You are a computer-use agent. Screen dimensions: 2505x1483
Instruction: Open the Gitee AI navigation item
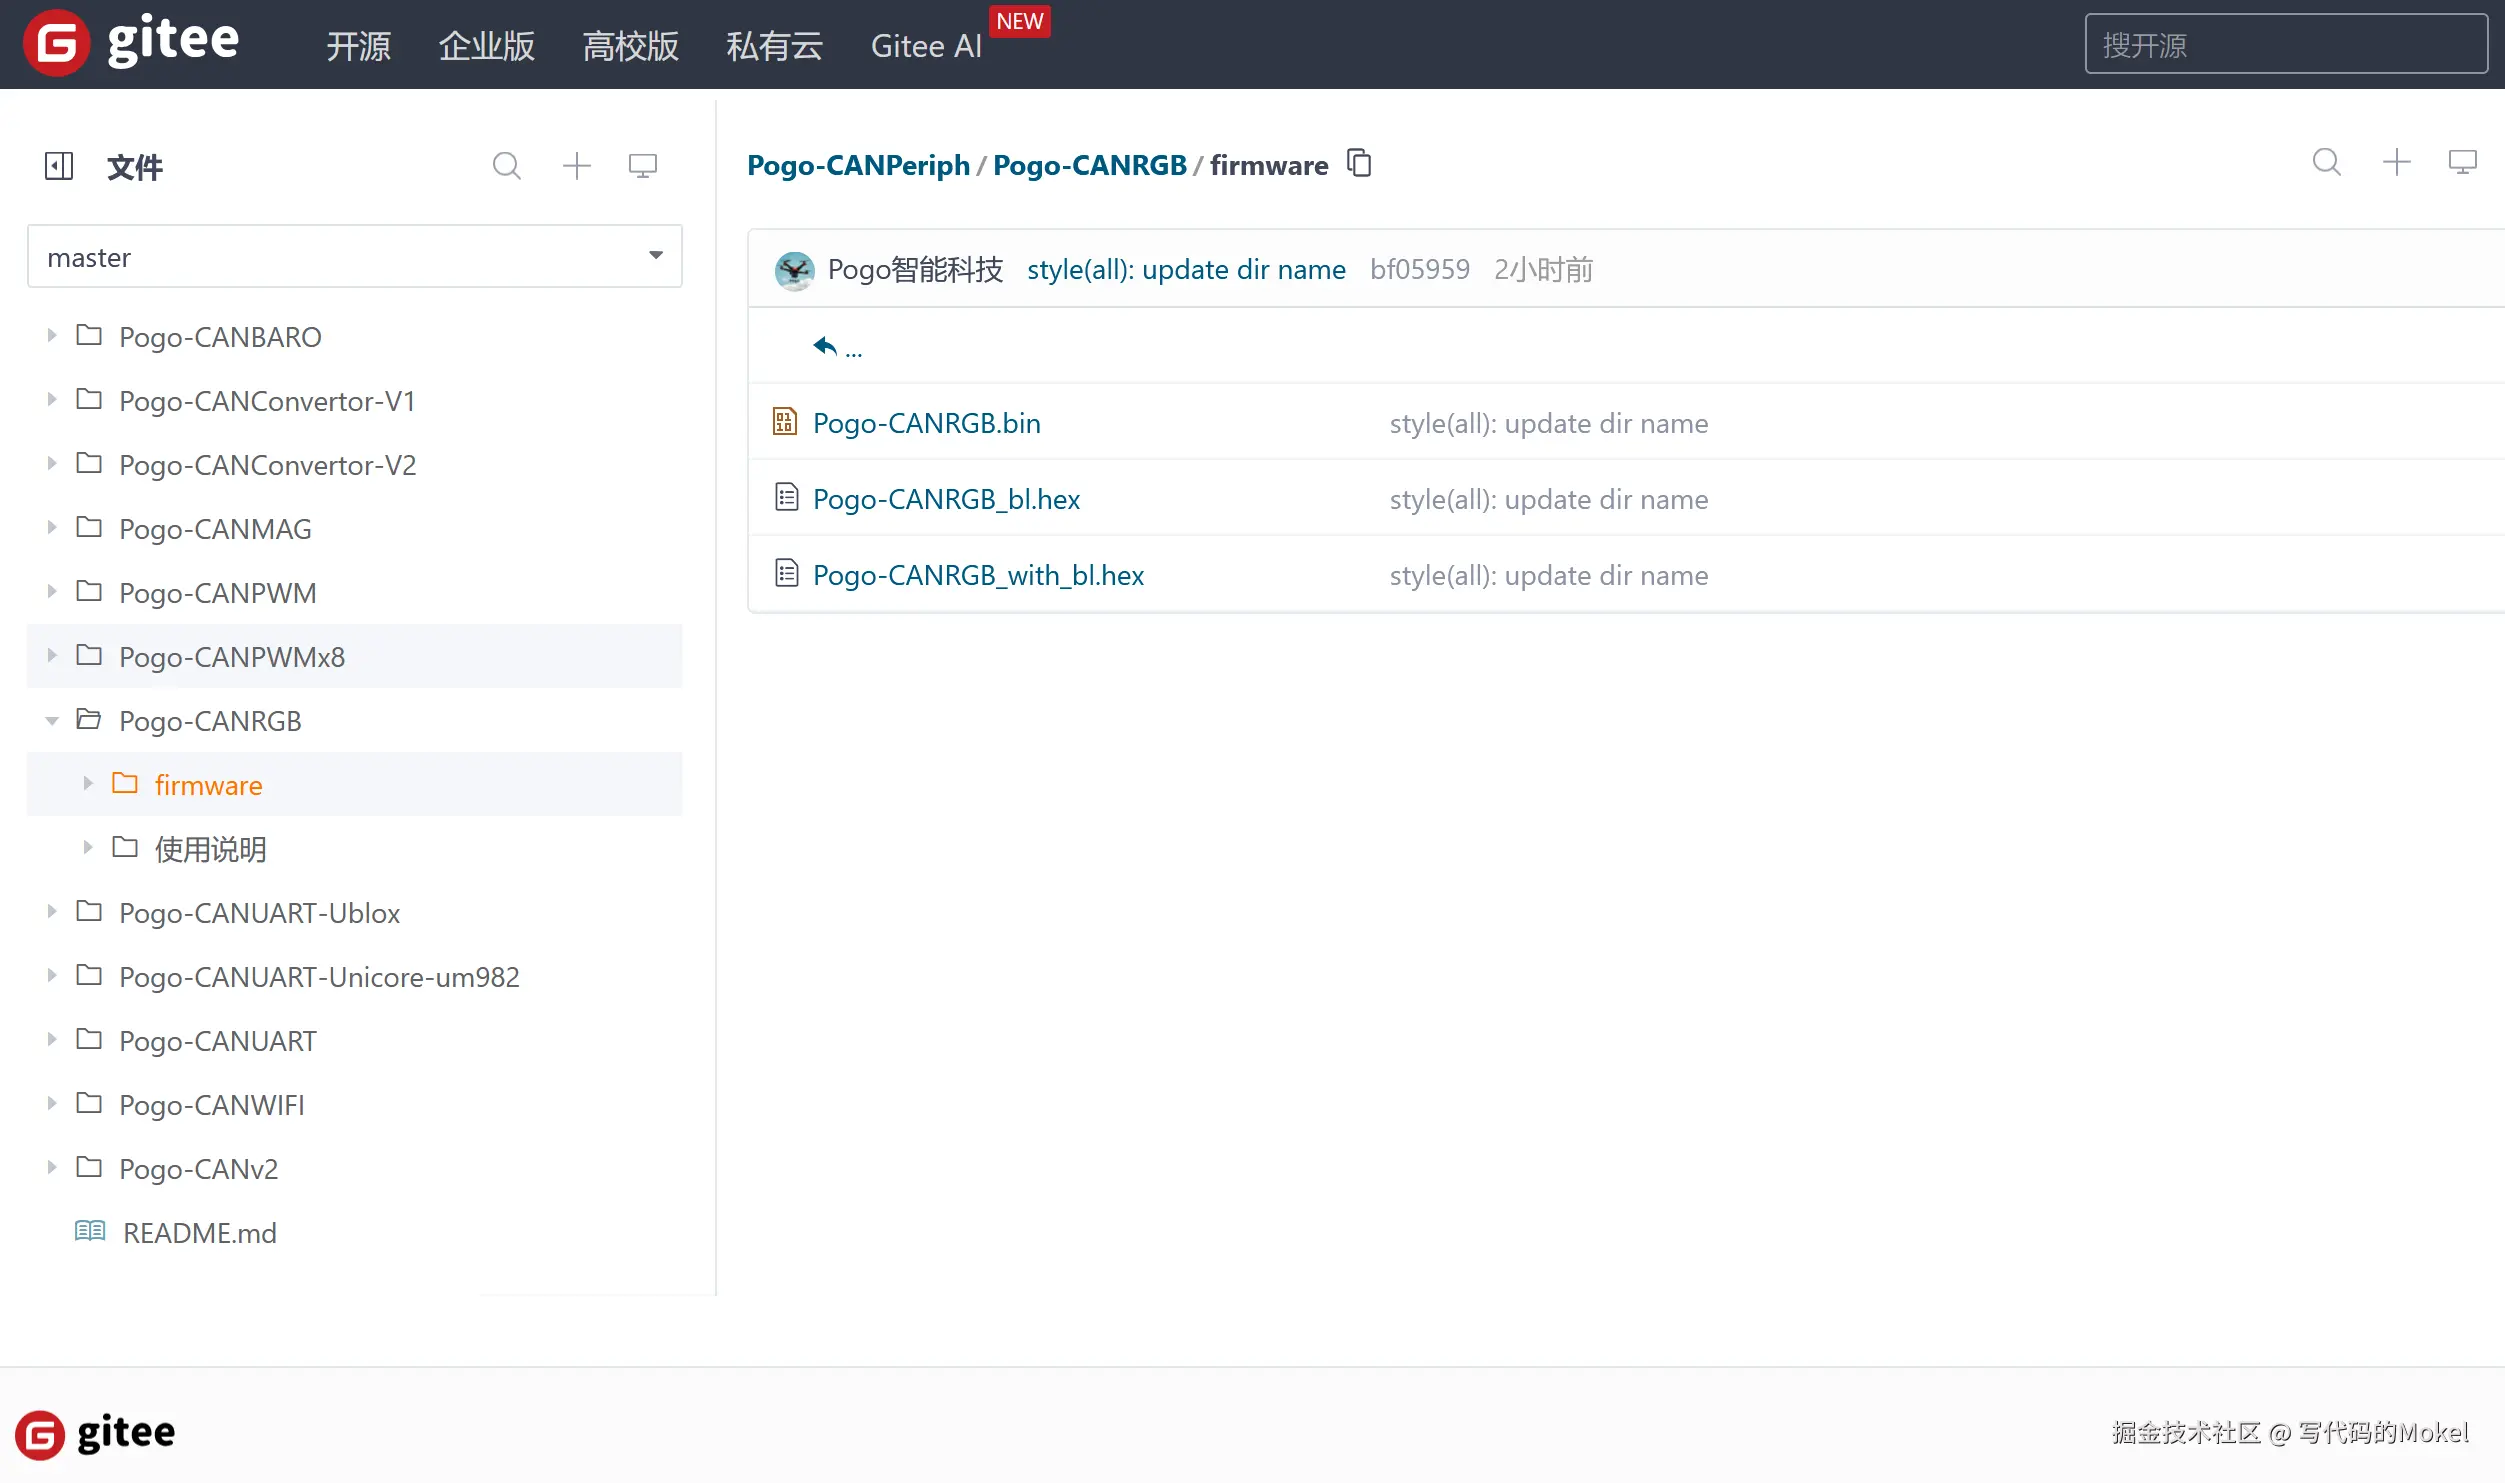926,46
